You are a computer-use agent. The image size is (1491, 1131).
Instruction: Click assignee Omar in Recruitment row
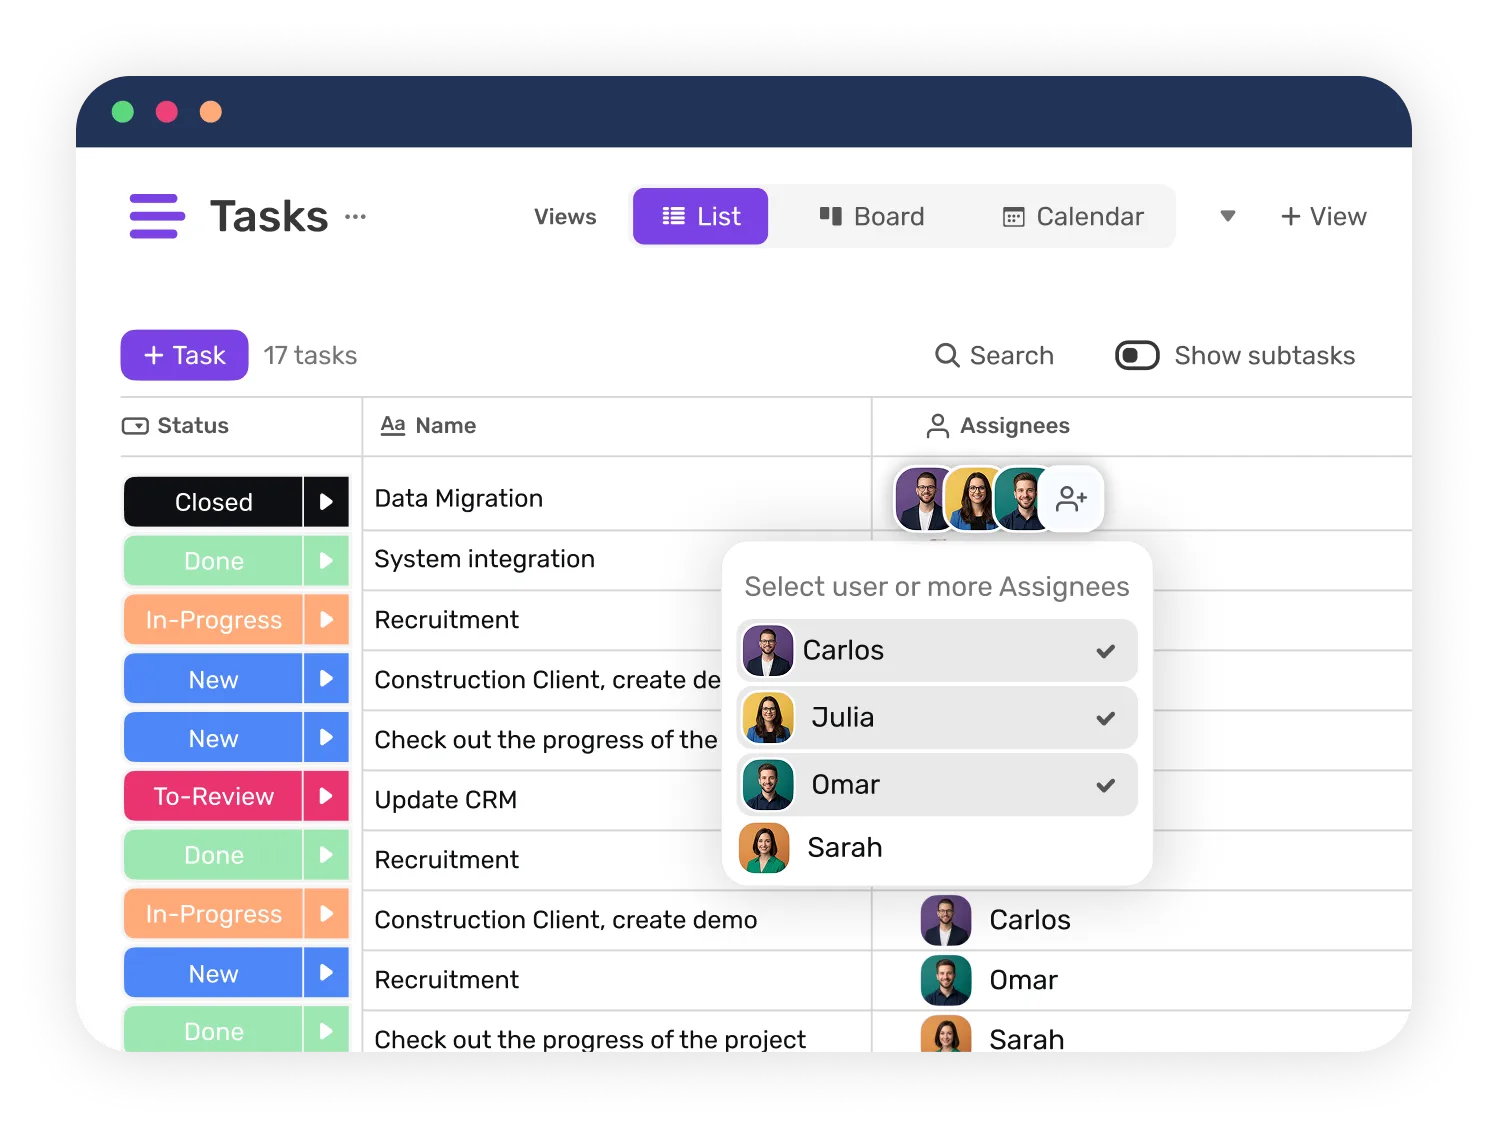click(x=989, y=980)
